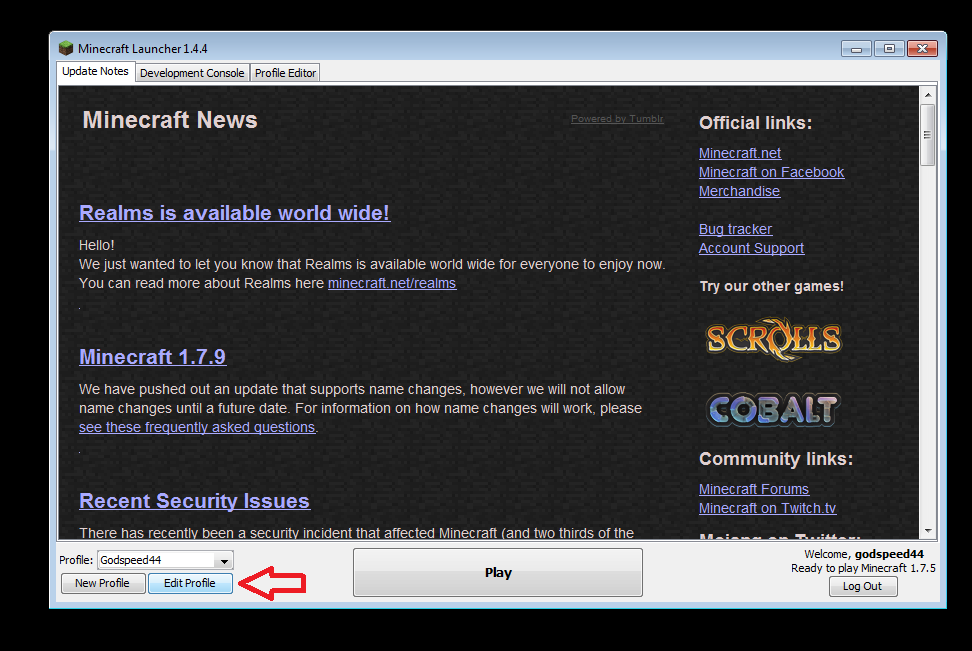Minimize the Minecraft Launcher window
The width and height of the screenshot is (972, 651).
pyautogui.click(x=856, y=48)
